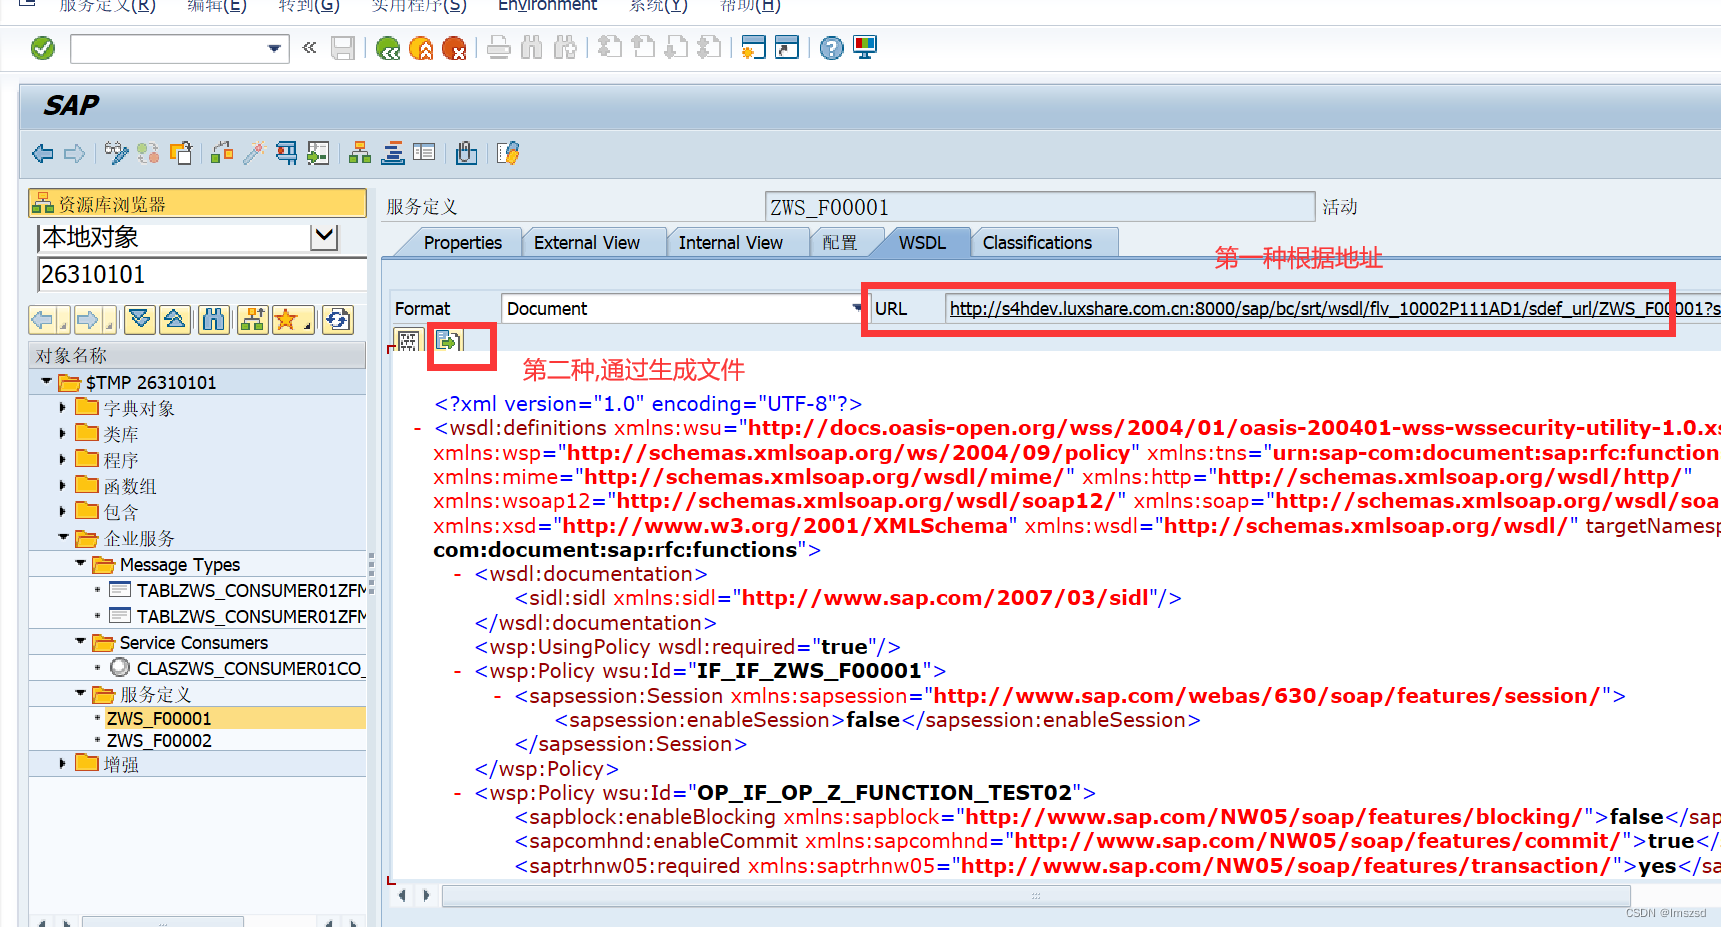
Task: Click the Customize local layout monitor icon
Action: point(865,48)
